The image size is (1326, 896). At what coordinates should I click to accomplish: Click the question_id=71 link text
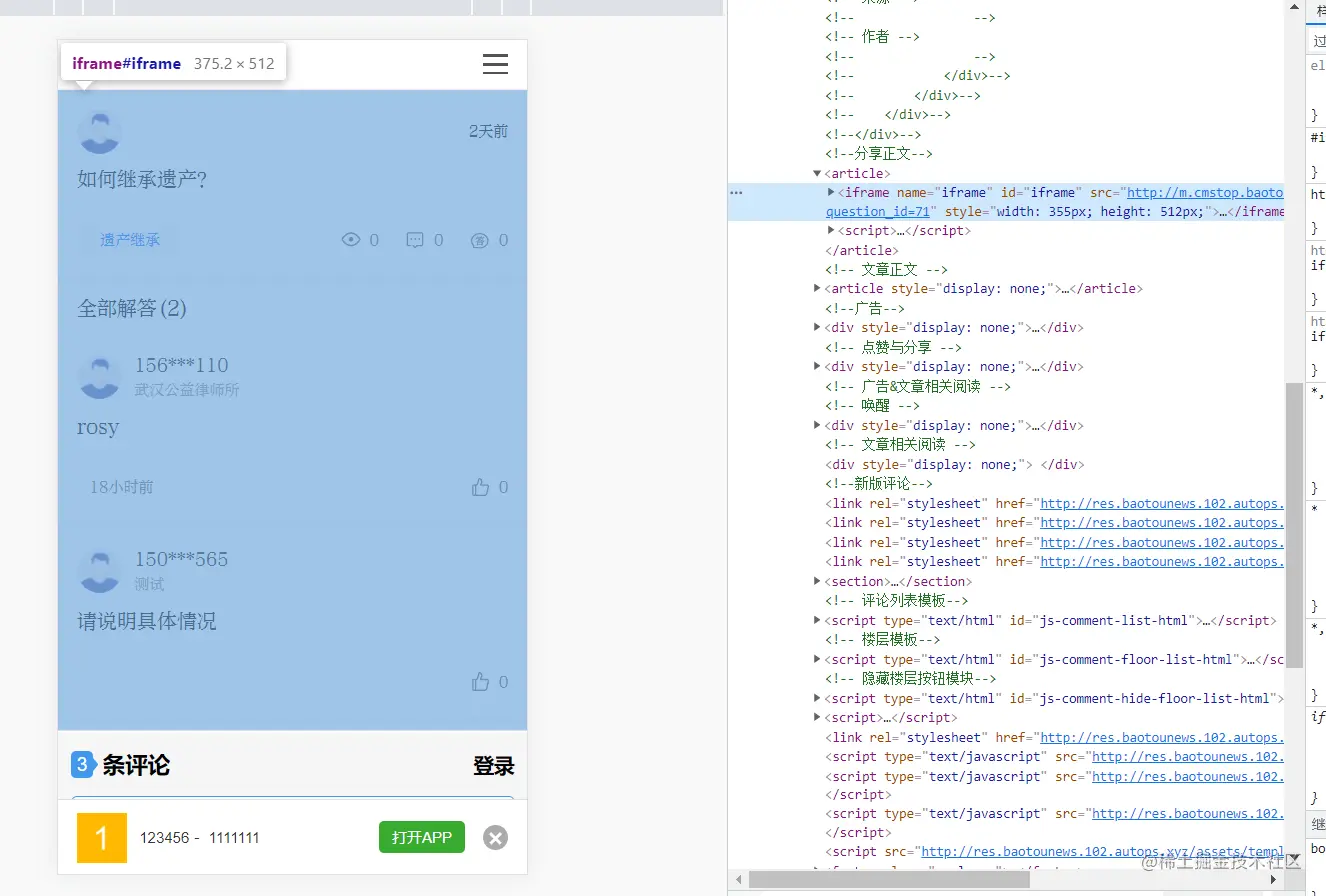coord(879,211)
